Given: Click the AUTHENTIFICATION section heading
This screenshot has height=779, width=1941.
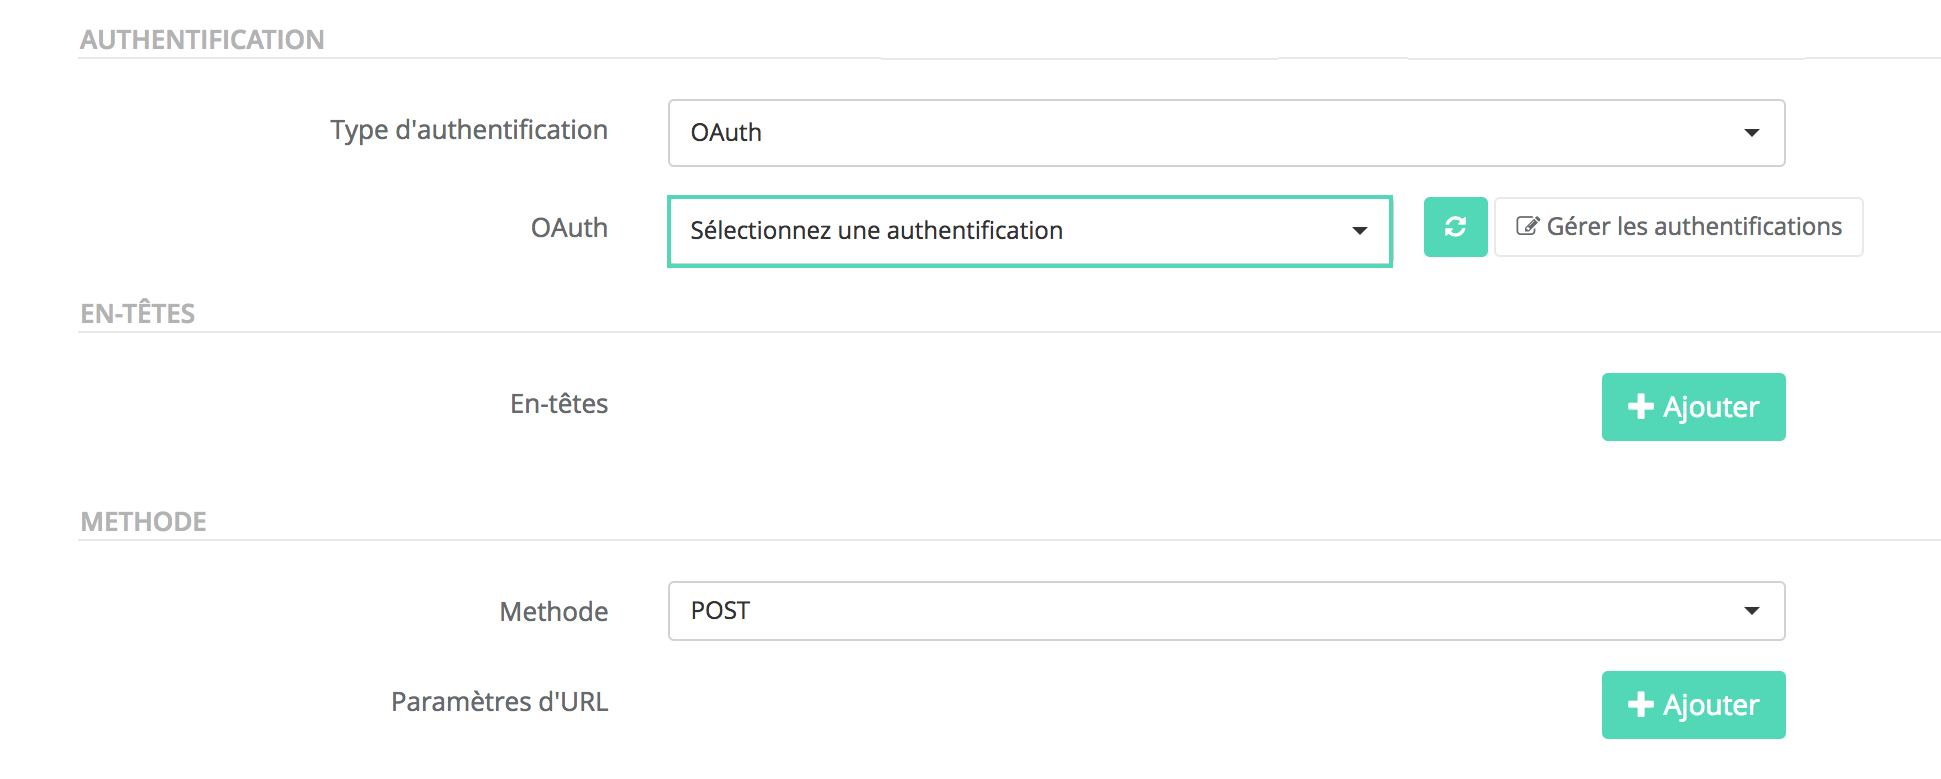Looking at the screenshot, I should [x=202, y=40].
